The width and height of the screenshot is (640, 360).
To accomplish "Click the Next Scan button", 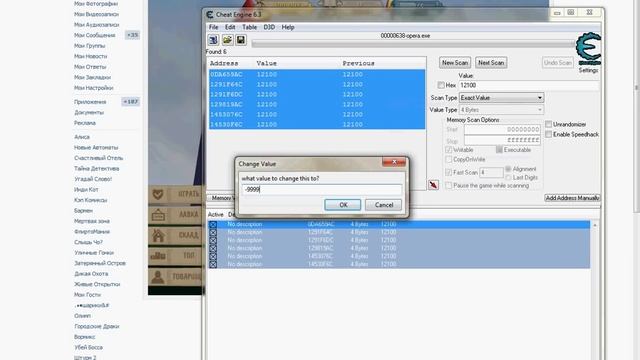I will point(491,63).
